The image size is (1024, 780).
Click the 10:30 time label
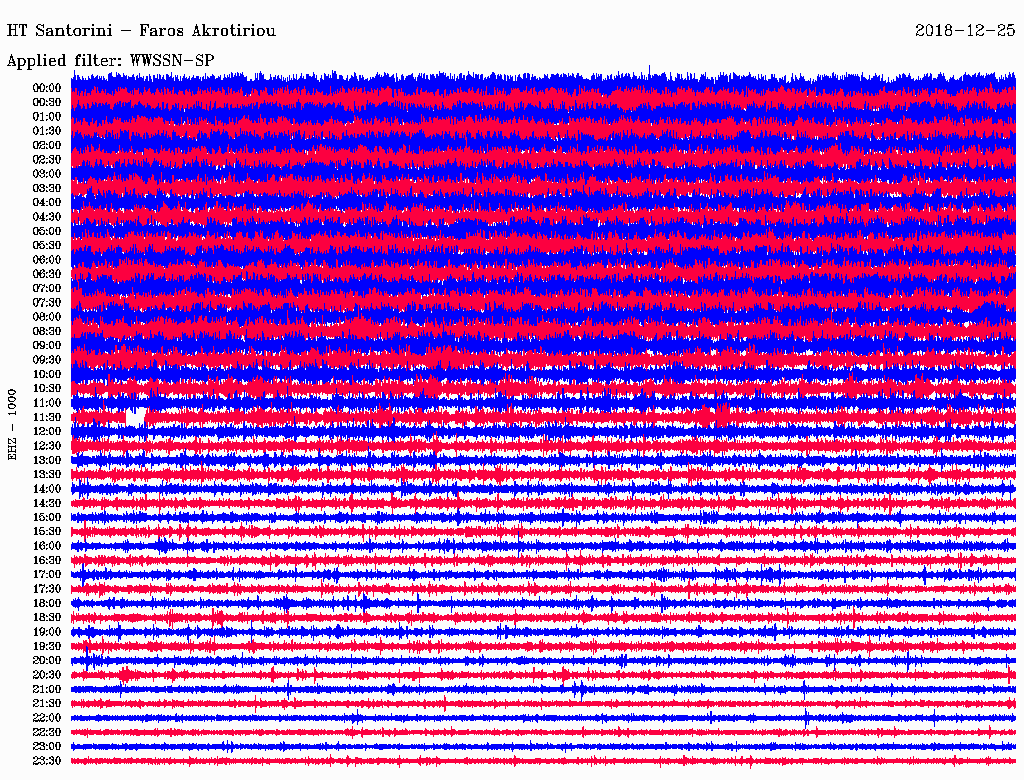coord(47,389)
